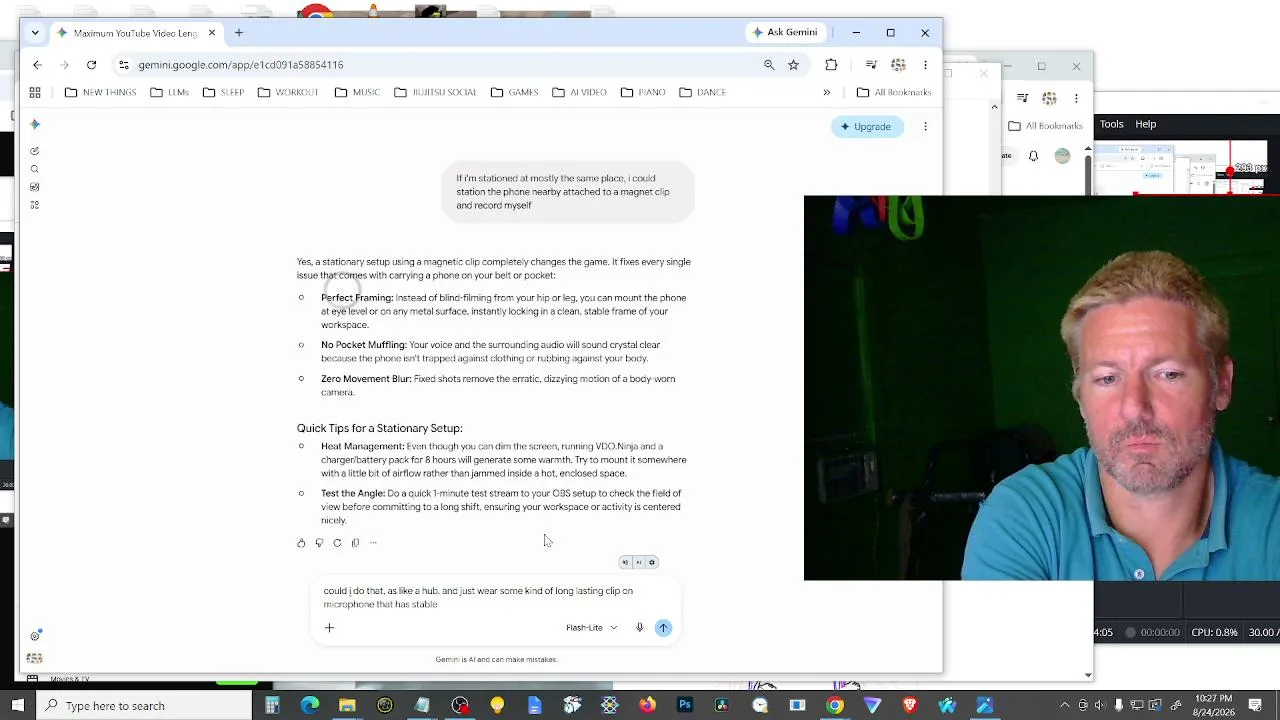The height and width of the screenshot is (720, 1280).
Task: Open the apps grid on the bookmarks bar
Action: click(35, 92)
